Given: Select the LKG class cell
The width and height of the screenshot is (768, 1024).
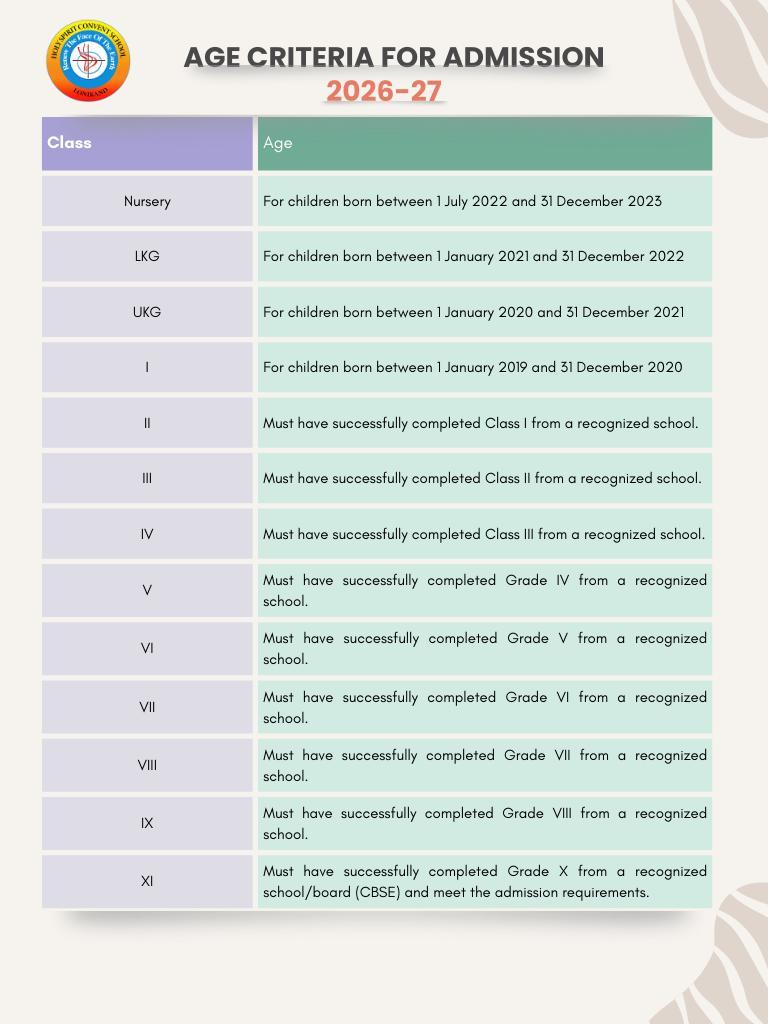Looking at the screenshot, I should tap(147, 256).
